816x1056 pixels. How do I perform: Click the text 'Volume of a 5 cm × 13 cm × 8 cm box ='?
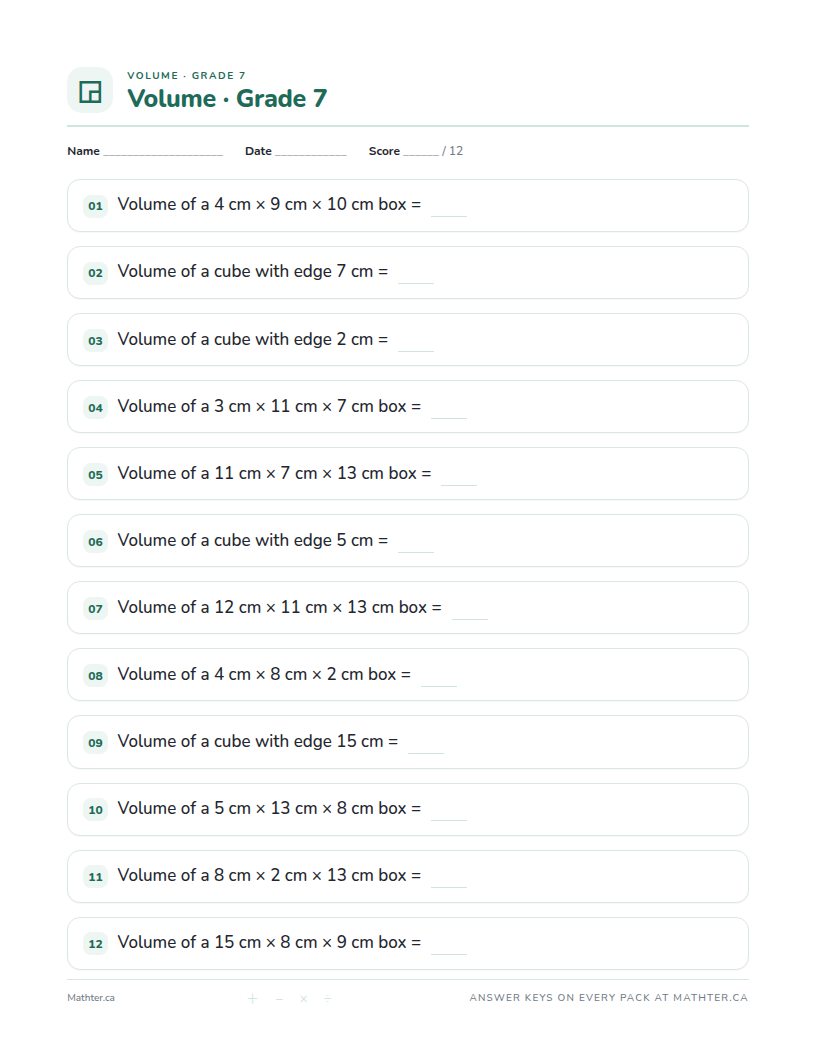coord(269,808)
